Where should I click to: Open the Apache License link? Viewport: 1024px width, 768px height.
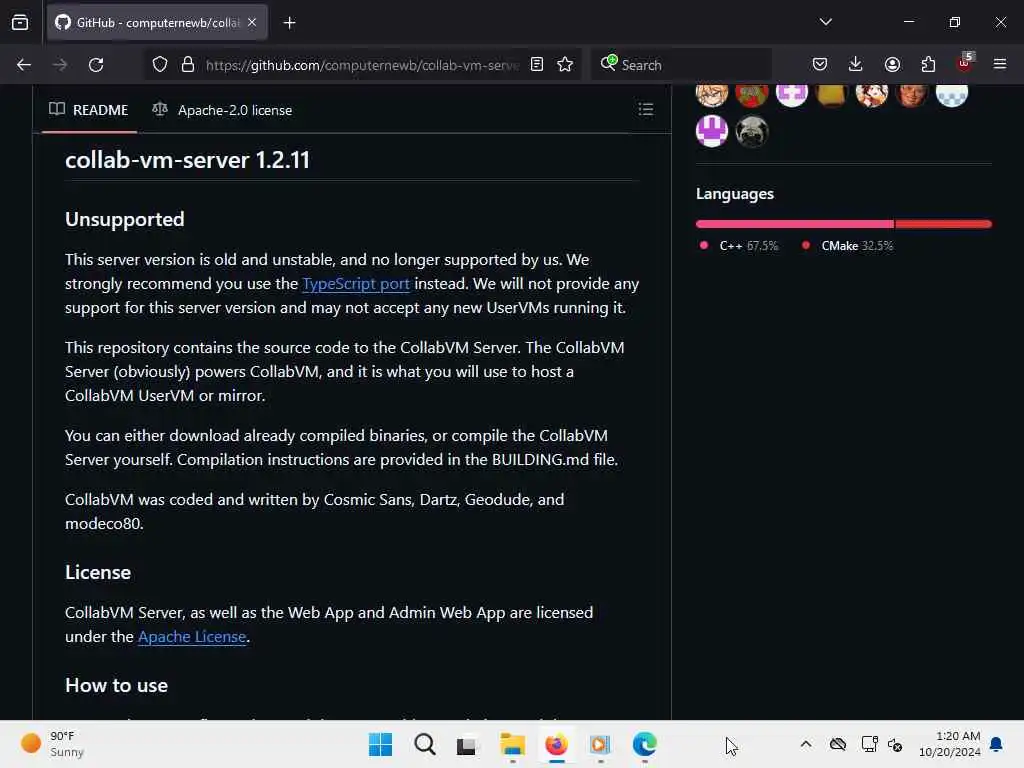192,636
